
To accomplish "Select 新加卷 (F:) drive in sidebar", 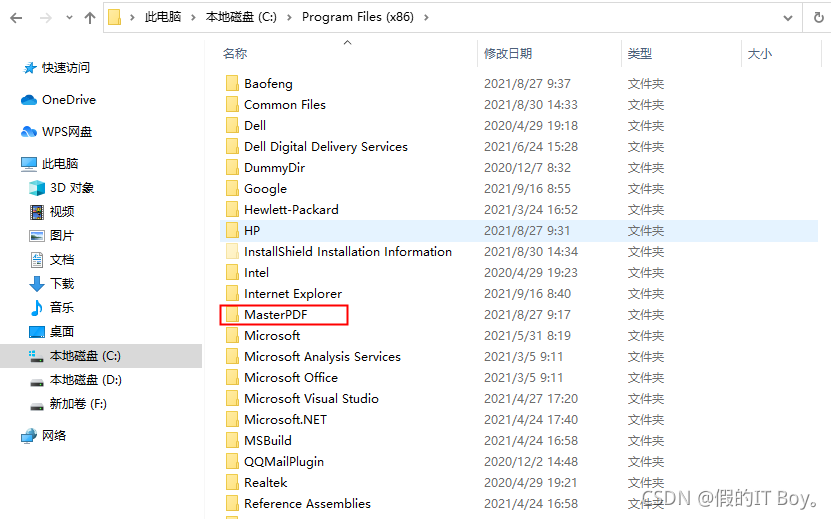I will pyautogui.click(x=78, y=404).
